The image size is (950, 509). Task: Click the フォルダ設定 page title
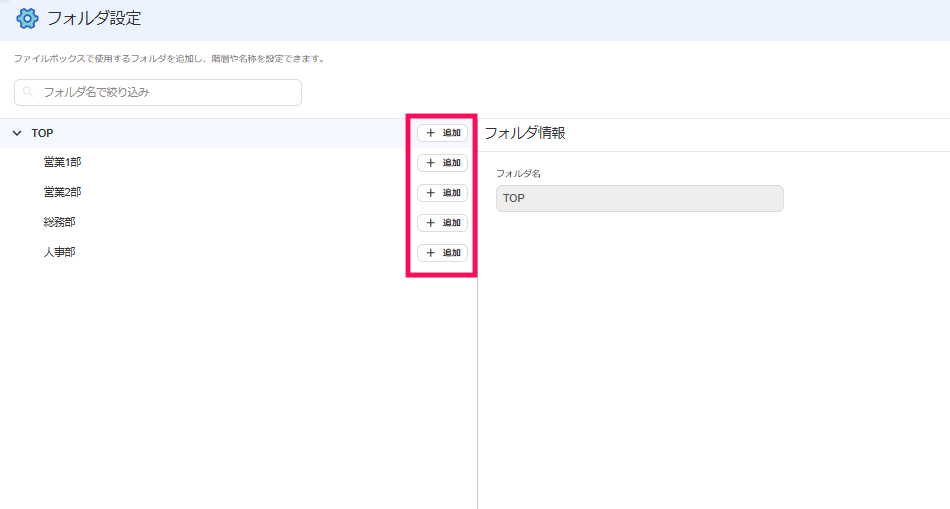click(94, 18)
